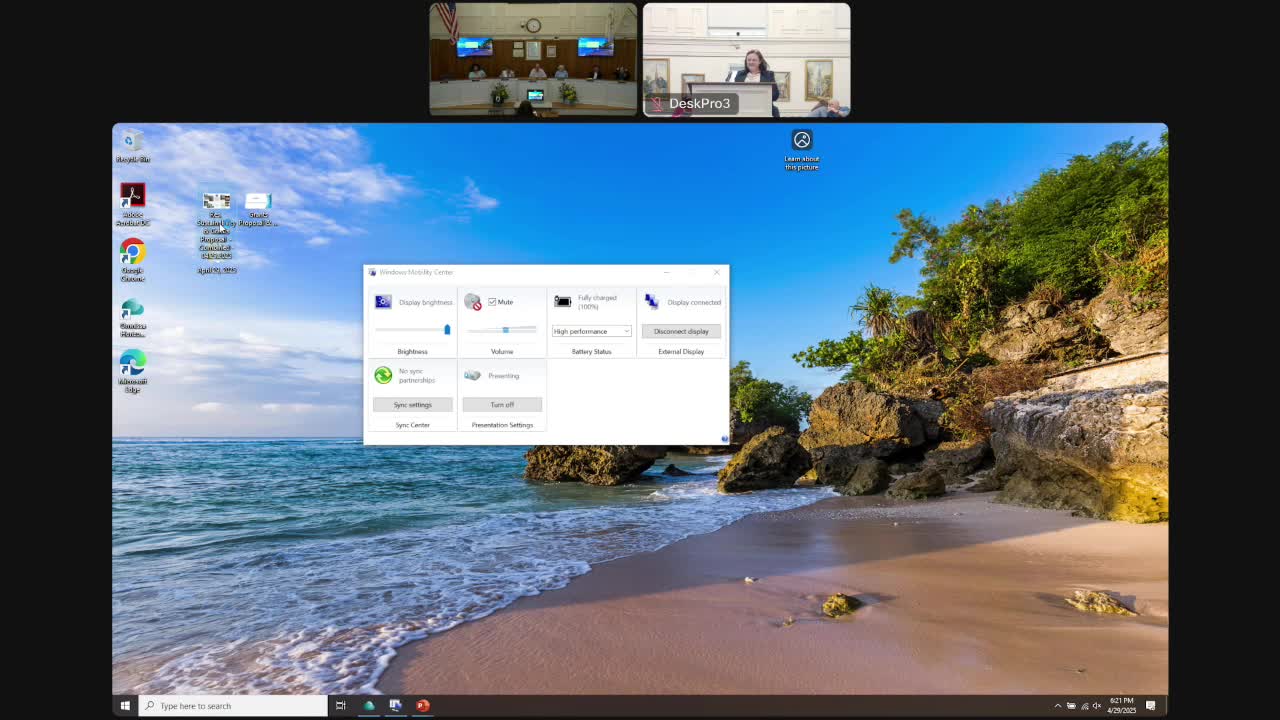This screenshot has height=720, width=1280.
Task: Minimize the Windows Mobility Center window
Action: (667, 272)
